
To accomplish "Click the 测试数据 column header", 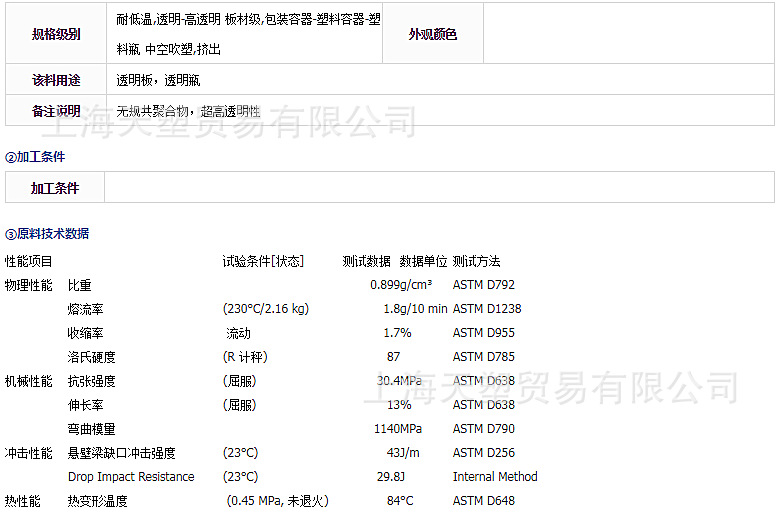I will [x=366, y=261].
